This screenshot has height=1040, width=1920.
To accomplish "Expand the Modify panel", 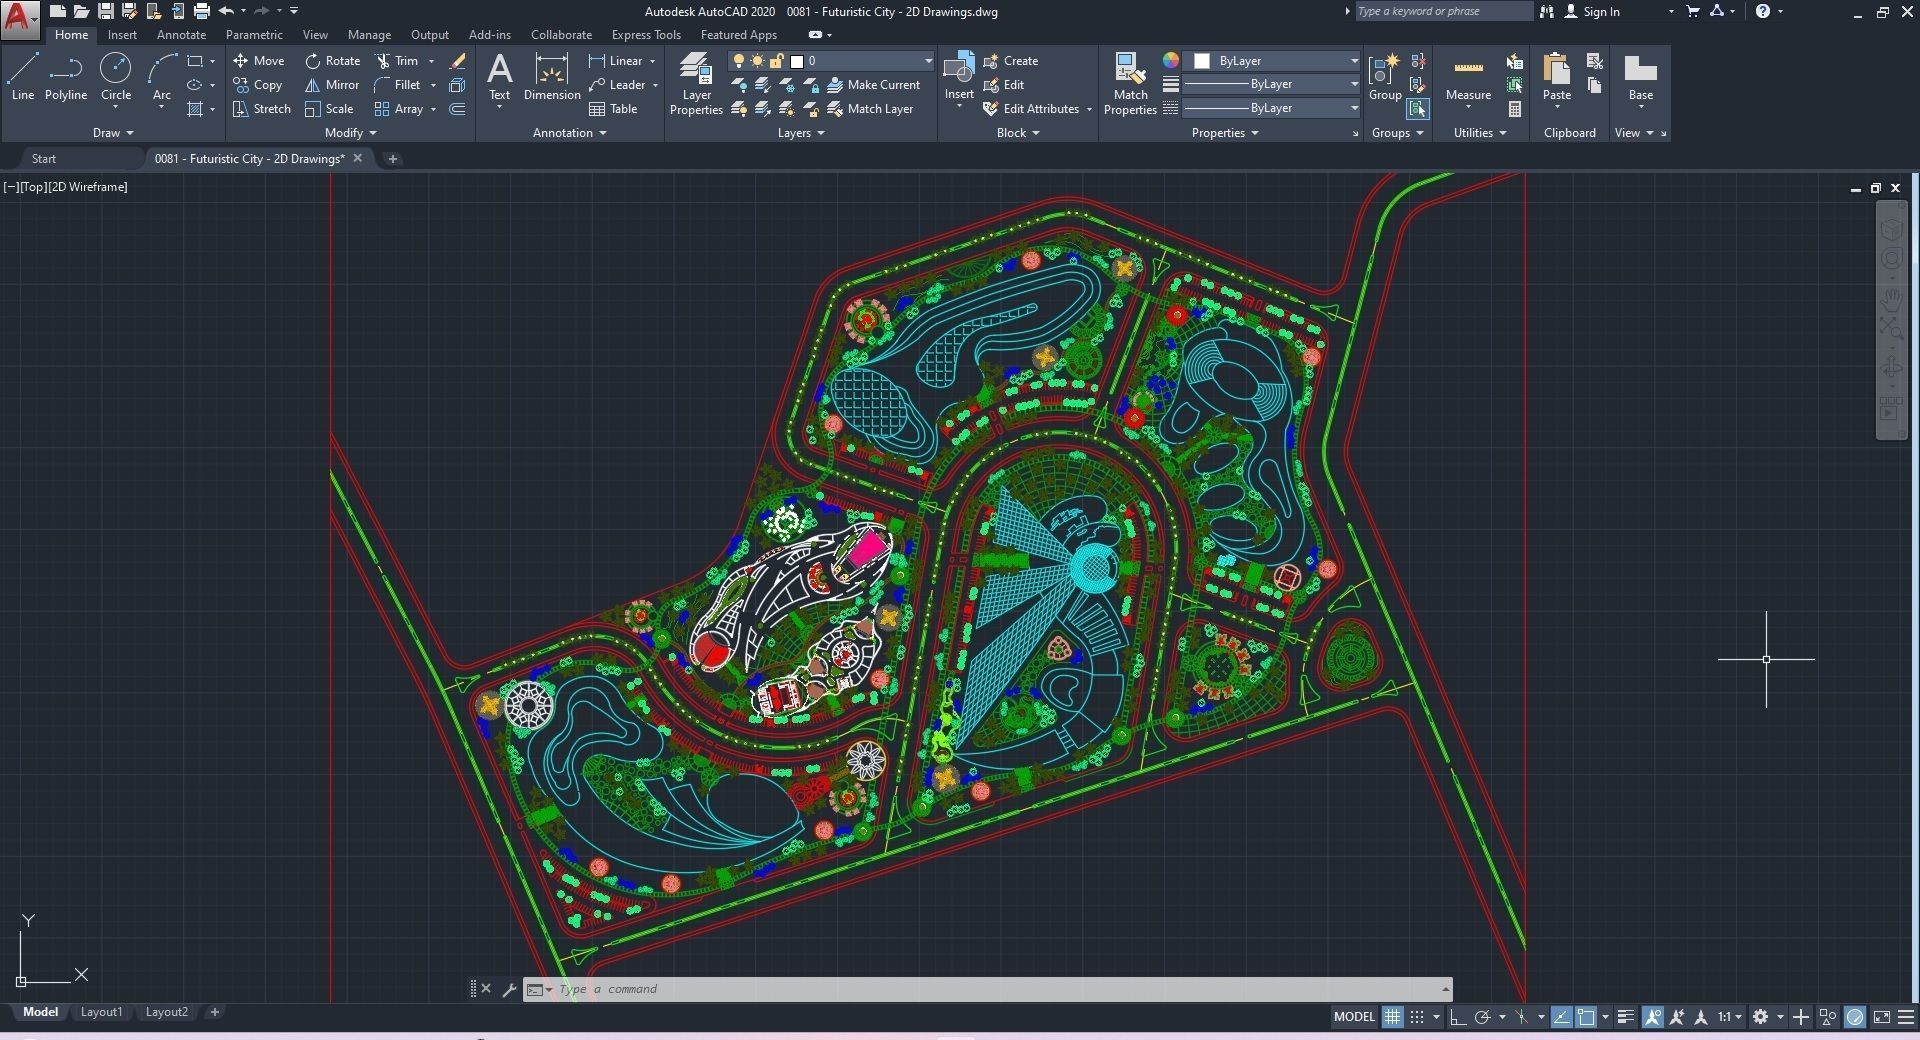I will (x=351, y=133).
